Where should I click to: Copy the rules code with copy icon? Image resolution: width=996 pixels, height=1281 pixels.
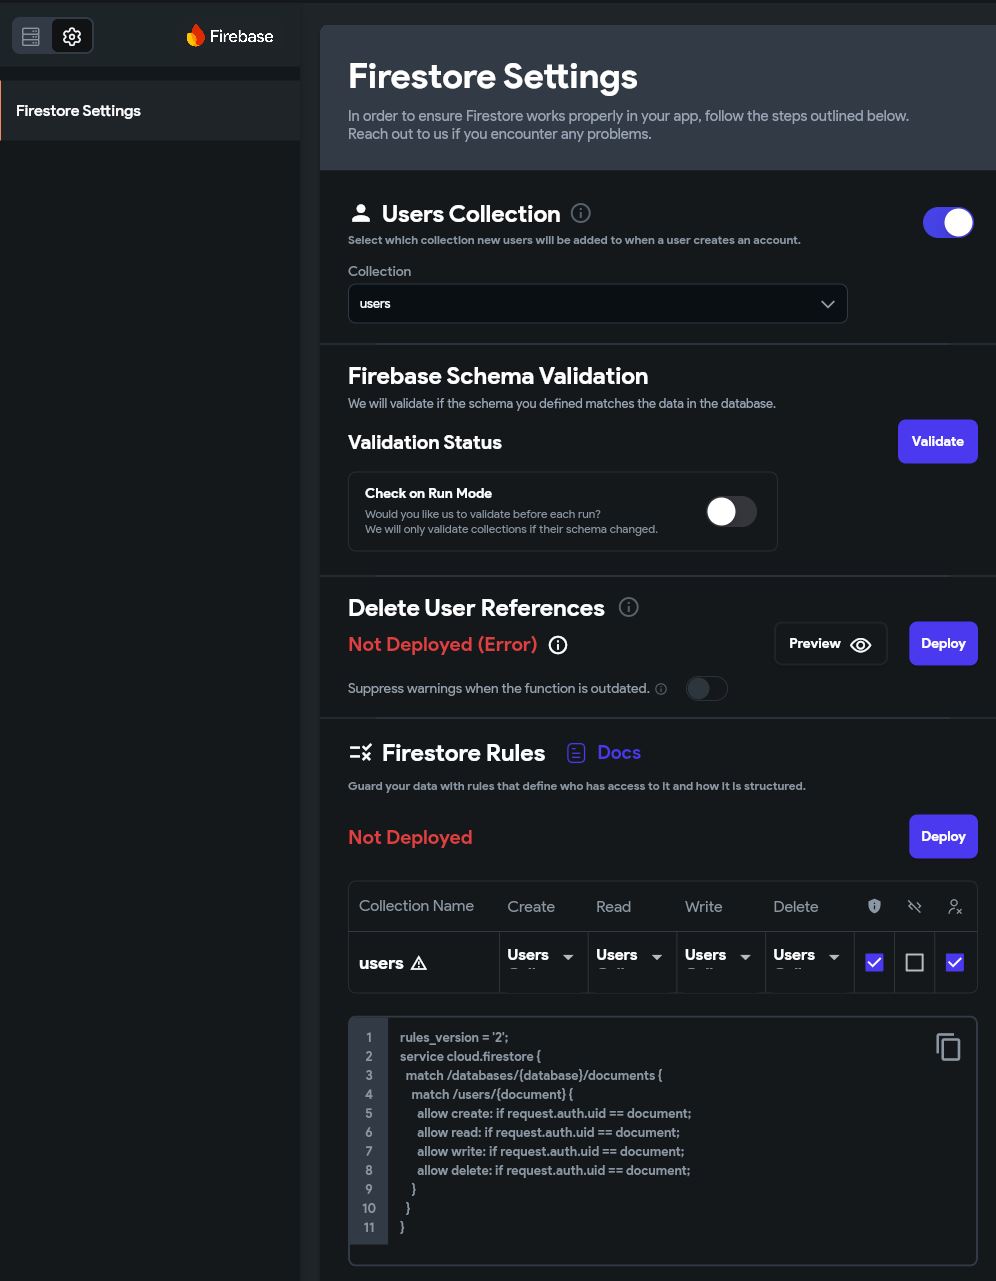coord(948,1047)
